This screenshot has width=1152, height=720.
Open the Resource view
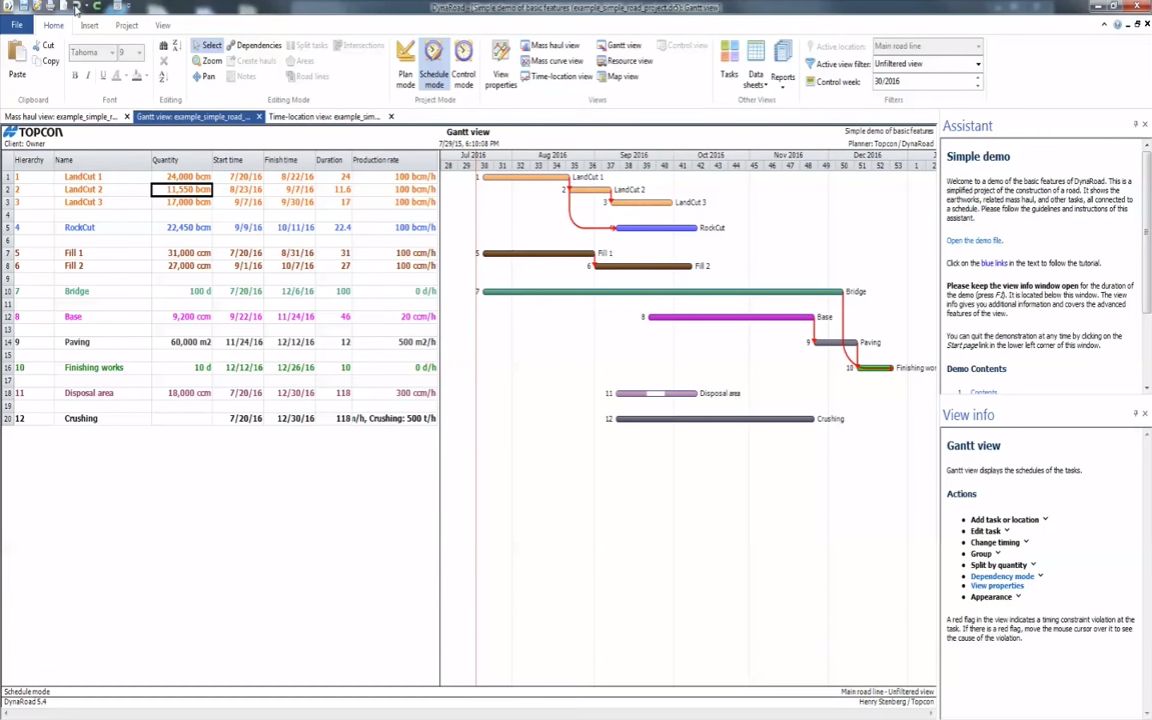[x=624, y=61]
